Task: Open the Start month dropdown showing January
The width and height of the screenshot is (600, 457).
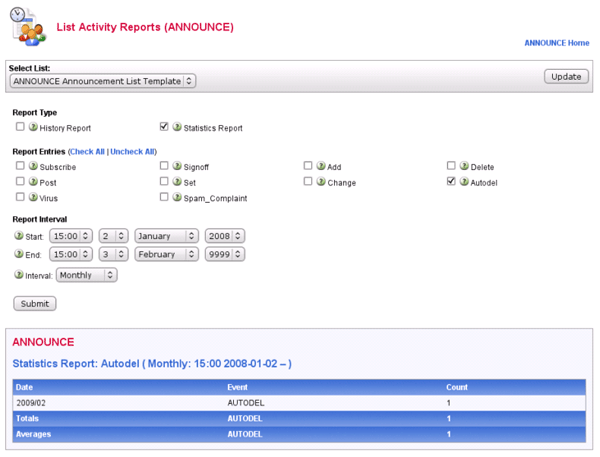Action: click(x=166, y=236)
